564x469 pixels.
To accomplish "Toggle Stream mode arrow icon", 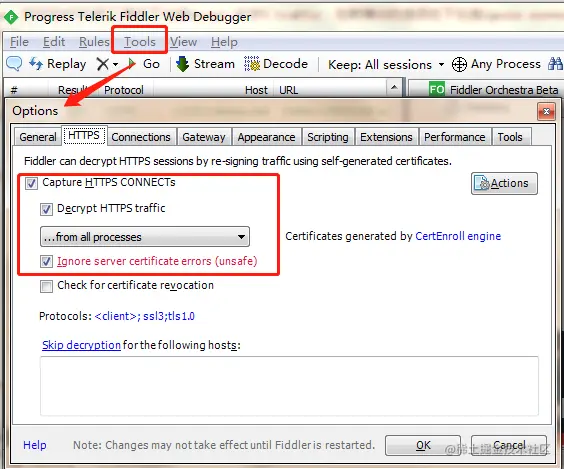I will pyautogui.click(x=182, y=64).
